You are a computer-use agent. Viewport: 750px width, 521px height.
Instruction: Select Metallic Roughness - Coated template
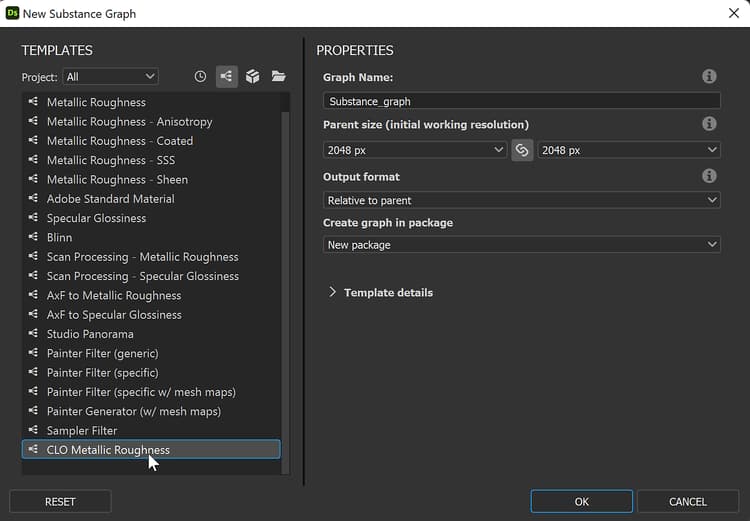click(x=151, y=141)
